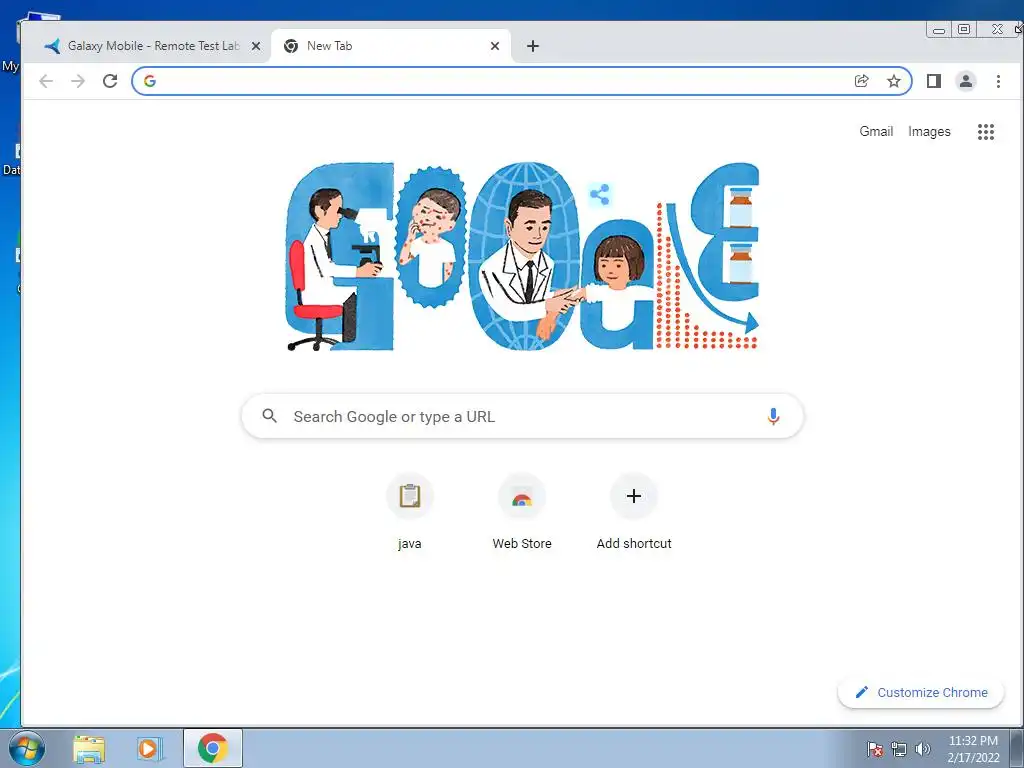This screenshot has width=1024, height=768.
Task: Open the Web Store shortcut
Action: pos(522,513)
